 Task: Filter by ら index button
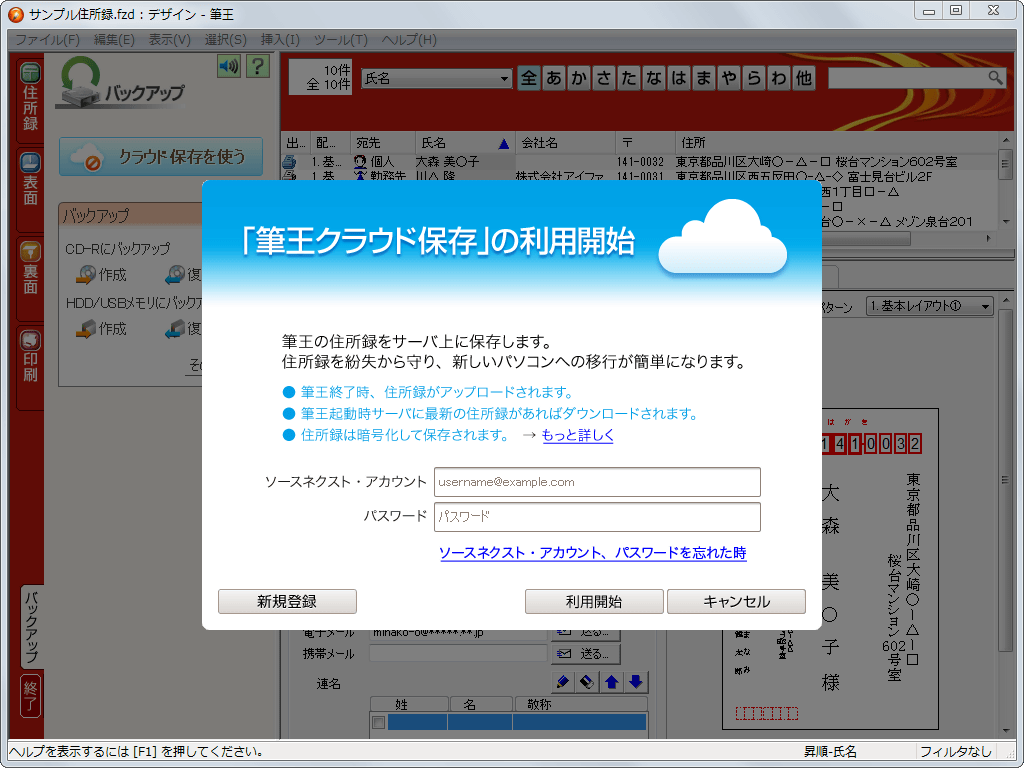[x=754, y=78]
